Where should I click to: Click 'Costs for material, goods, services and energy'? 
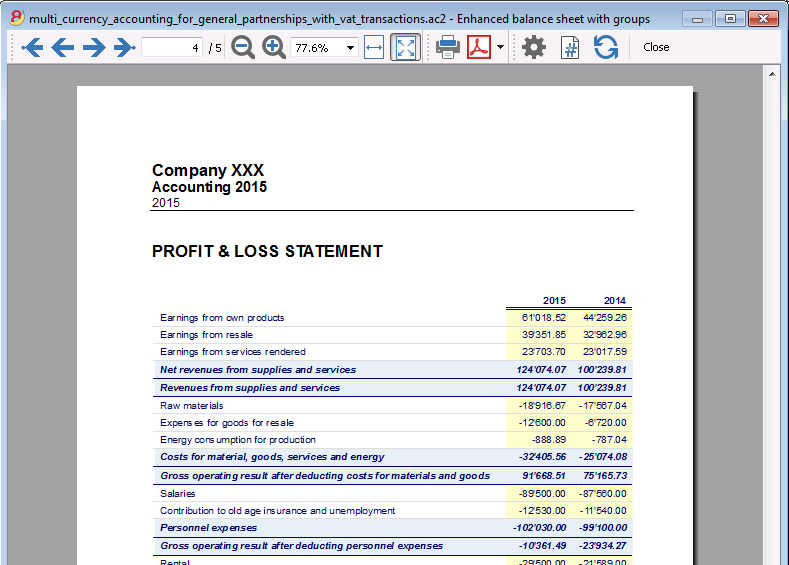click(x=272, y=457)
